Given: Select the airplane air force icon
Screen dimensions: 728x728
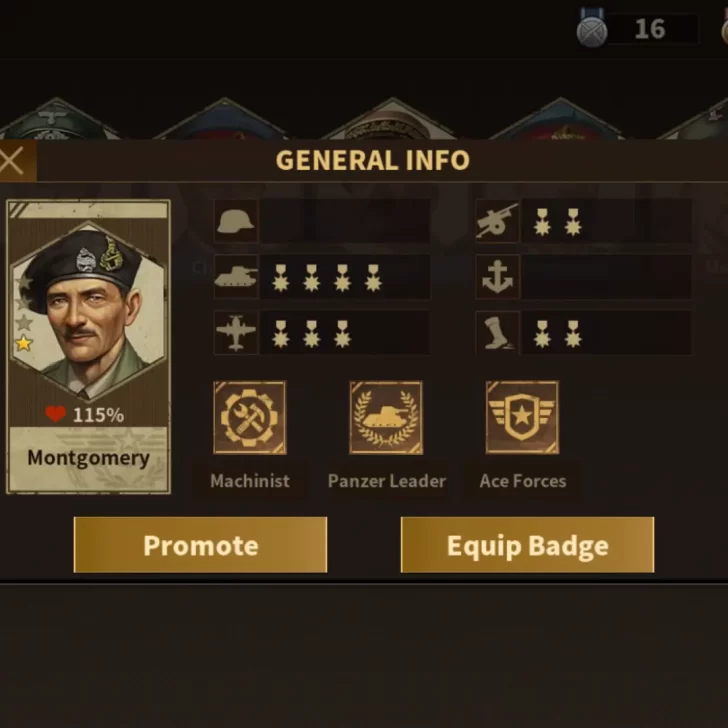Looking at the screenshot, I should [236, 332].
